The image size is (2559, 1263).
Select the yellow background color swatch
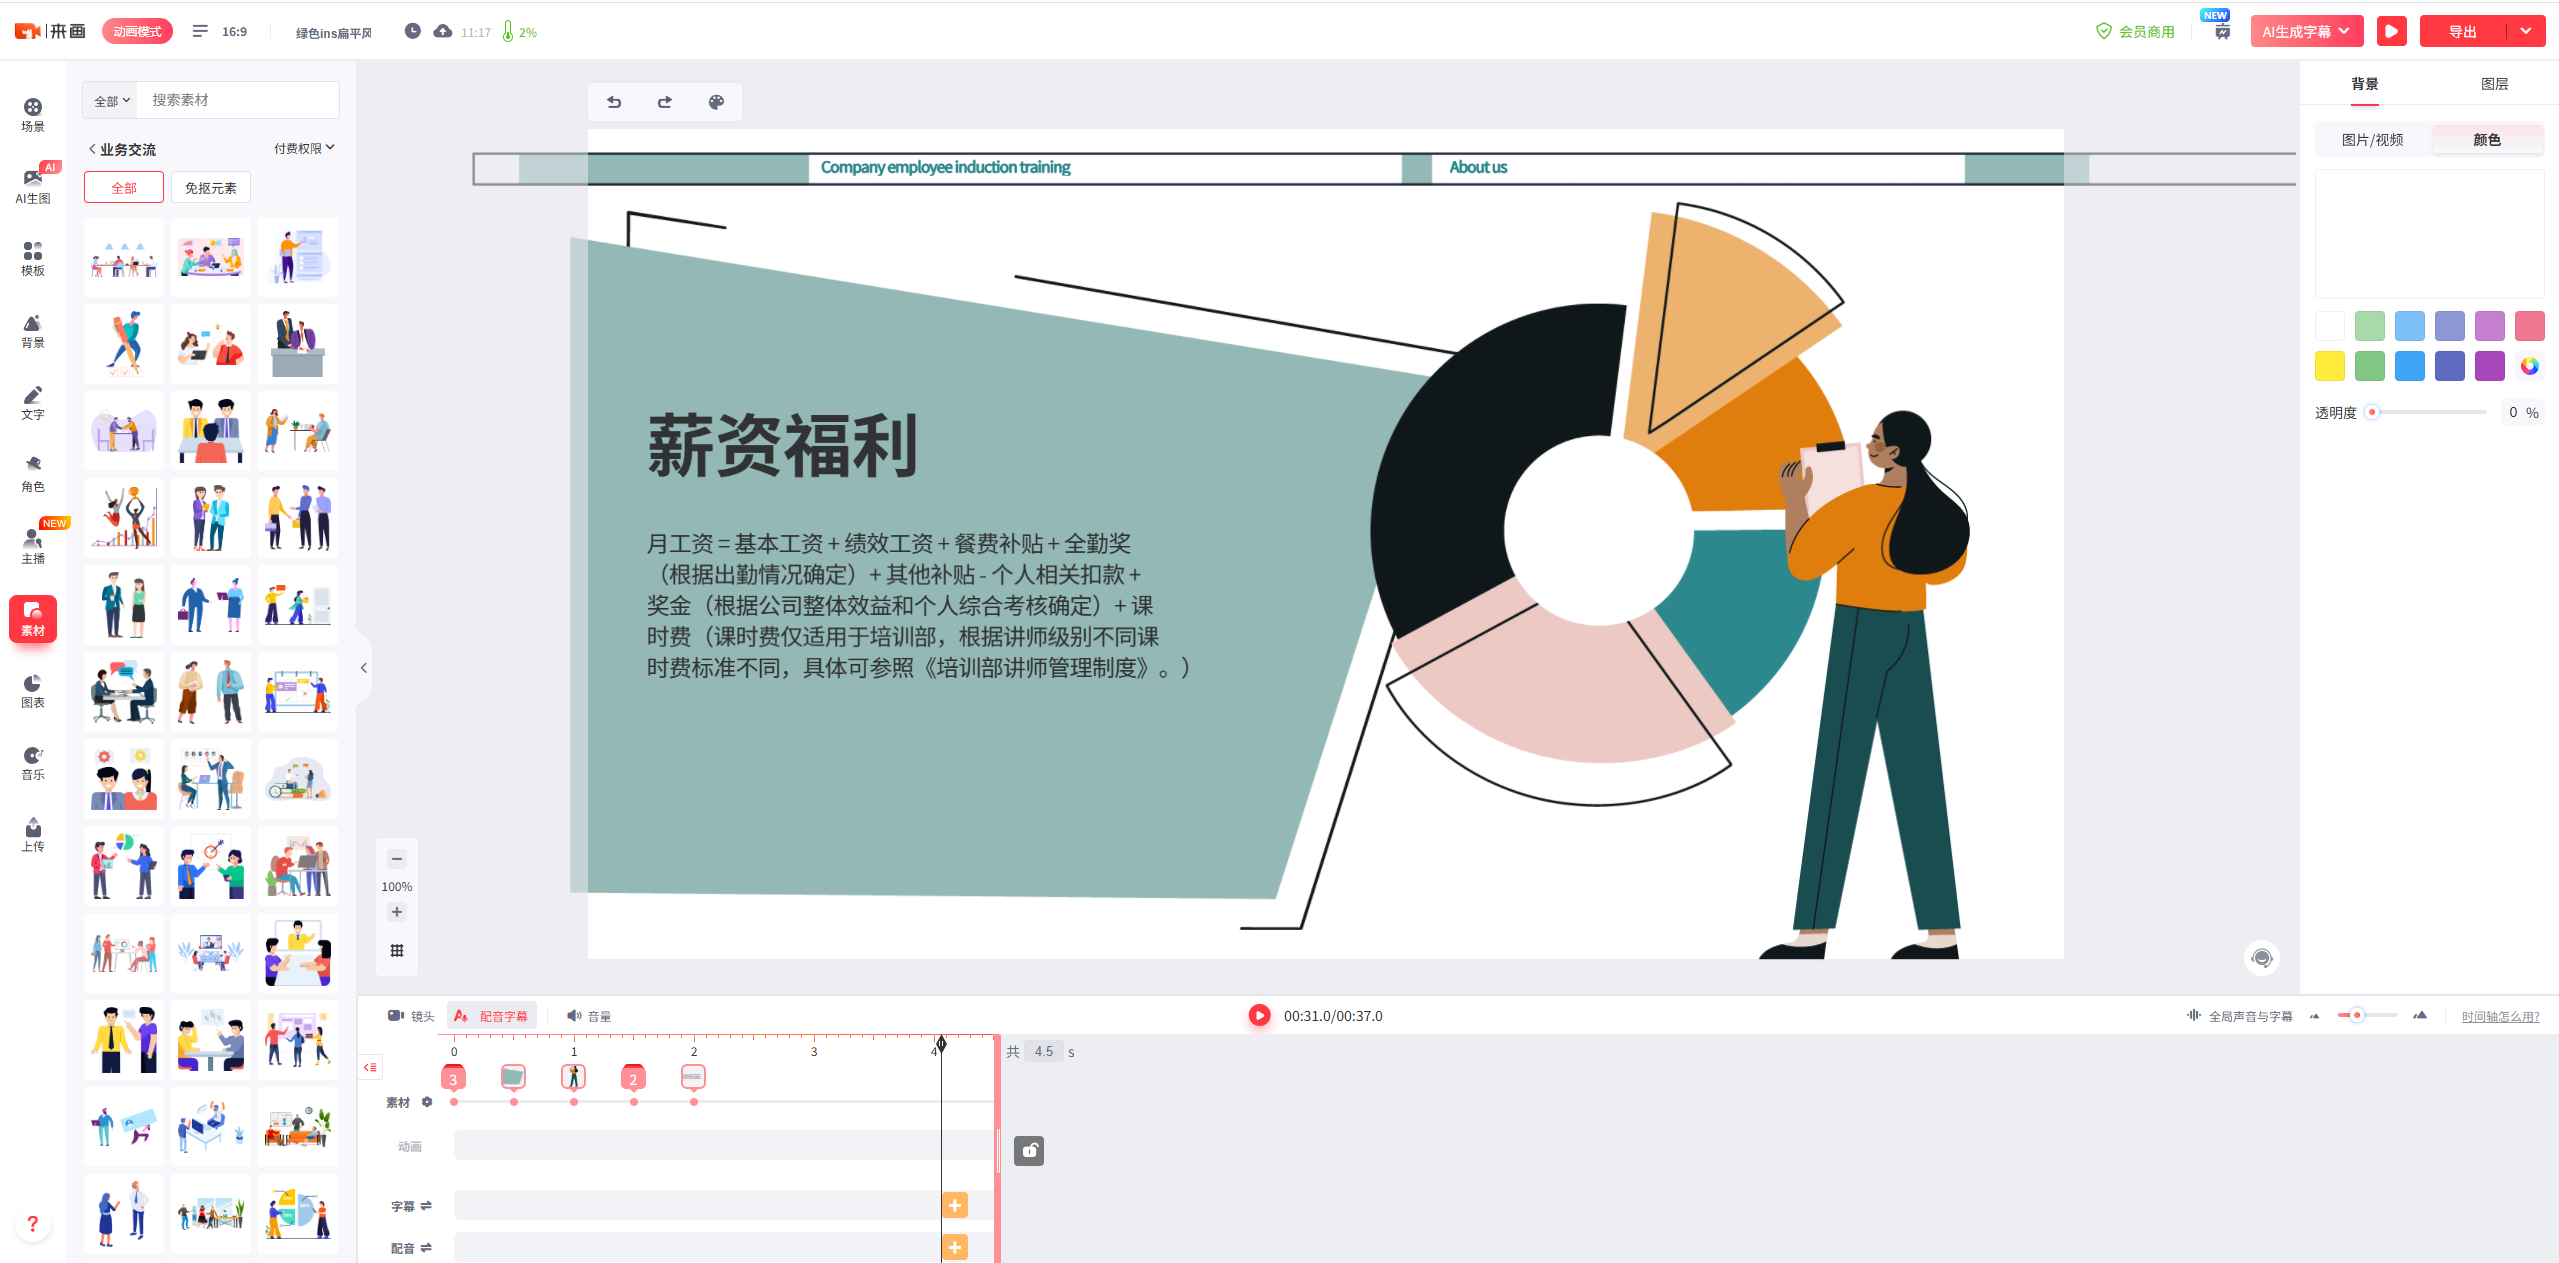[x=2329, y=366]
